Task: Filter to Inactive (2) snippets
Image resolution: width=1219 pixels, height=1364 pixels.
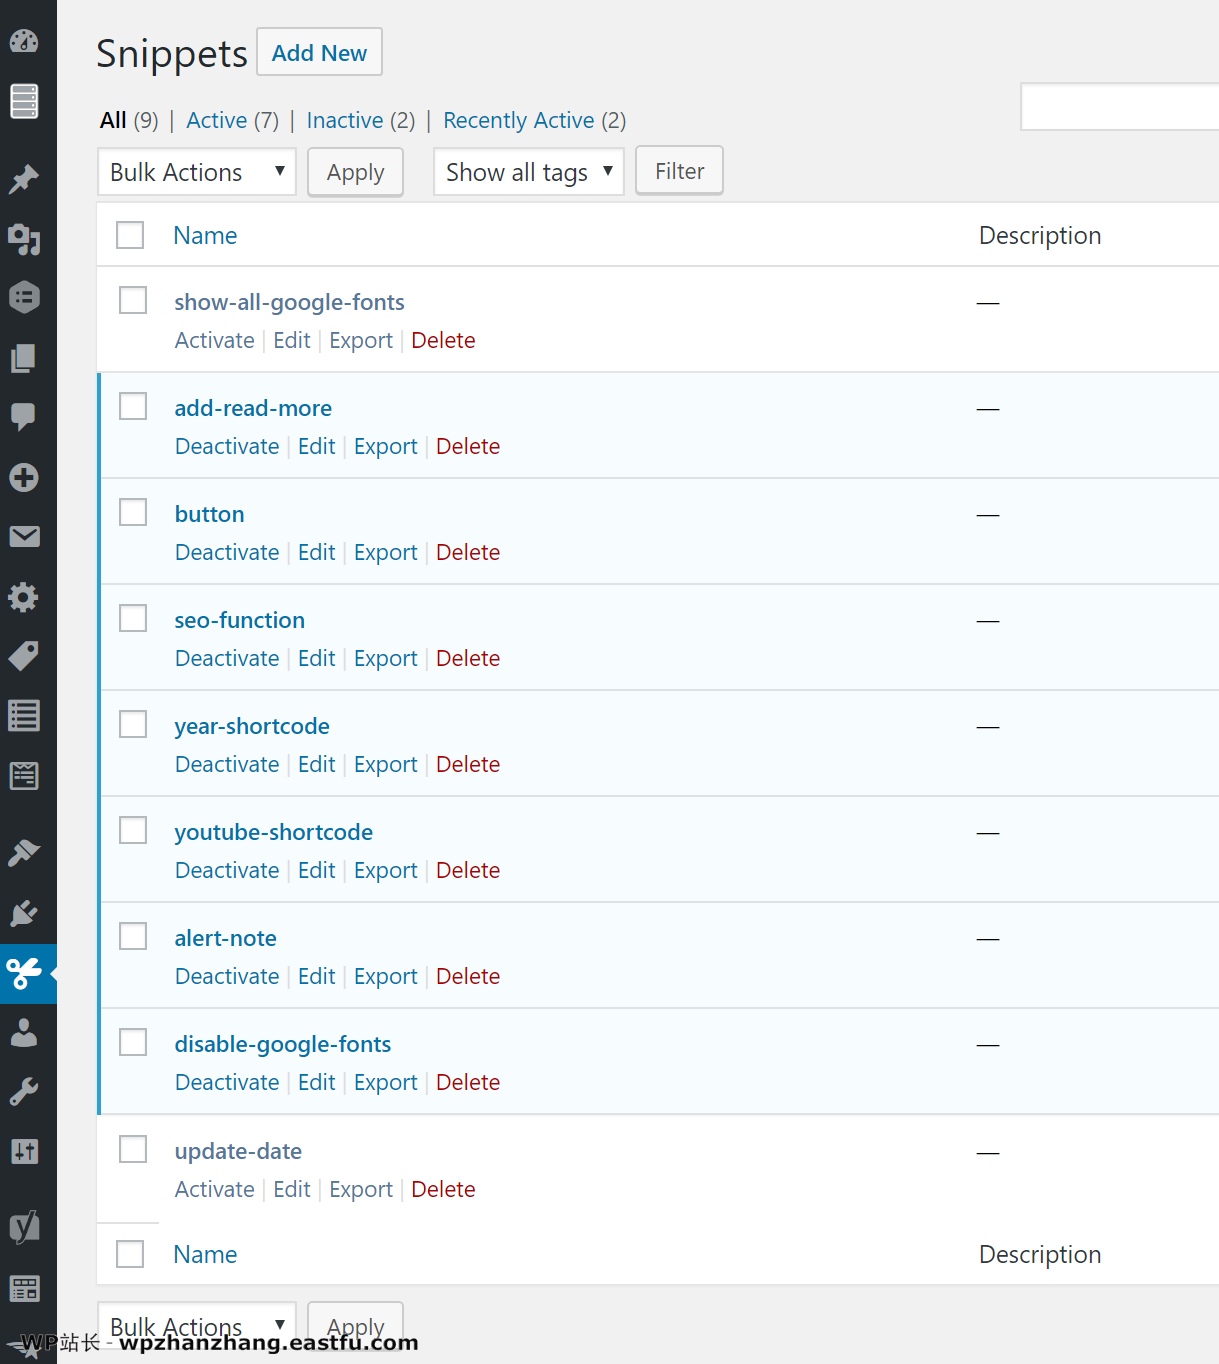Action: coord(360,120)
